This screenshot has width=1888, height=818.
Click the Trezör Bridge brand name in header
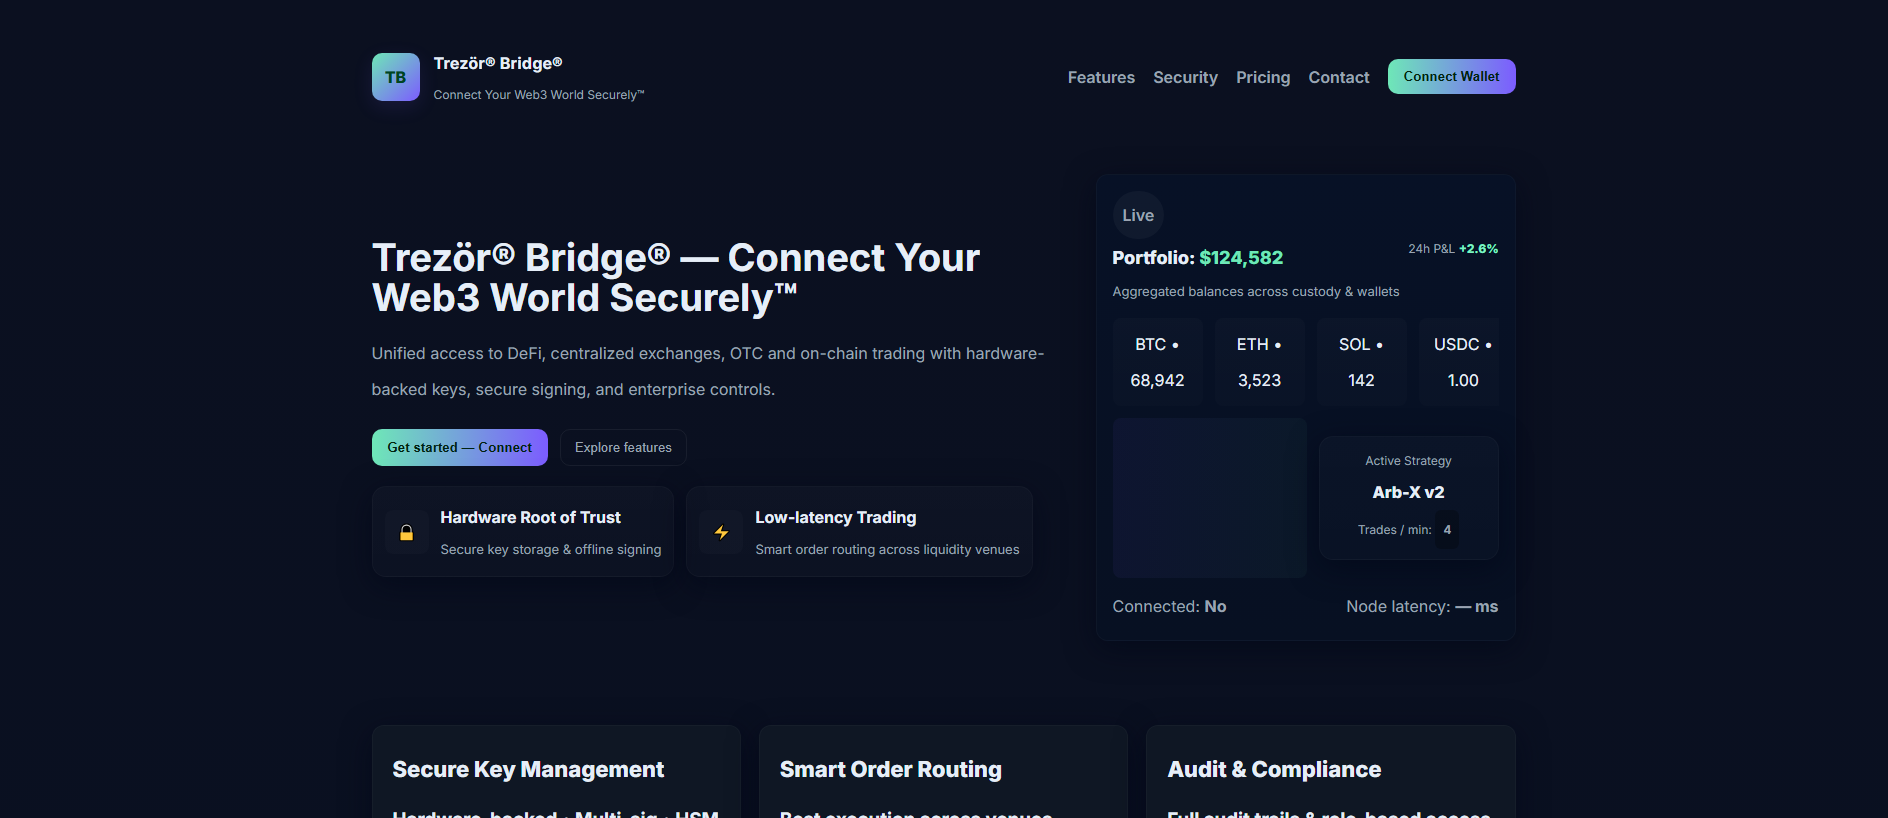point(498,63)
